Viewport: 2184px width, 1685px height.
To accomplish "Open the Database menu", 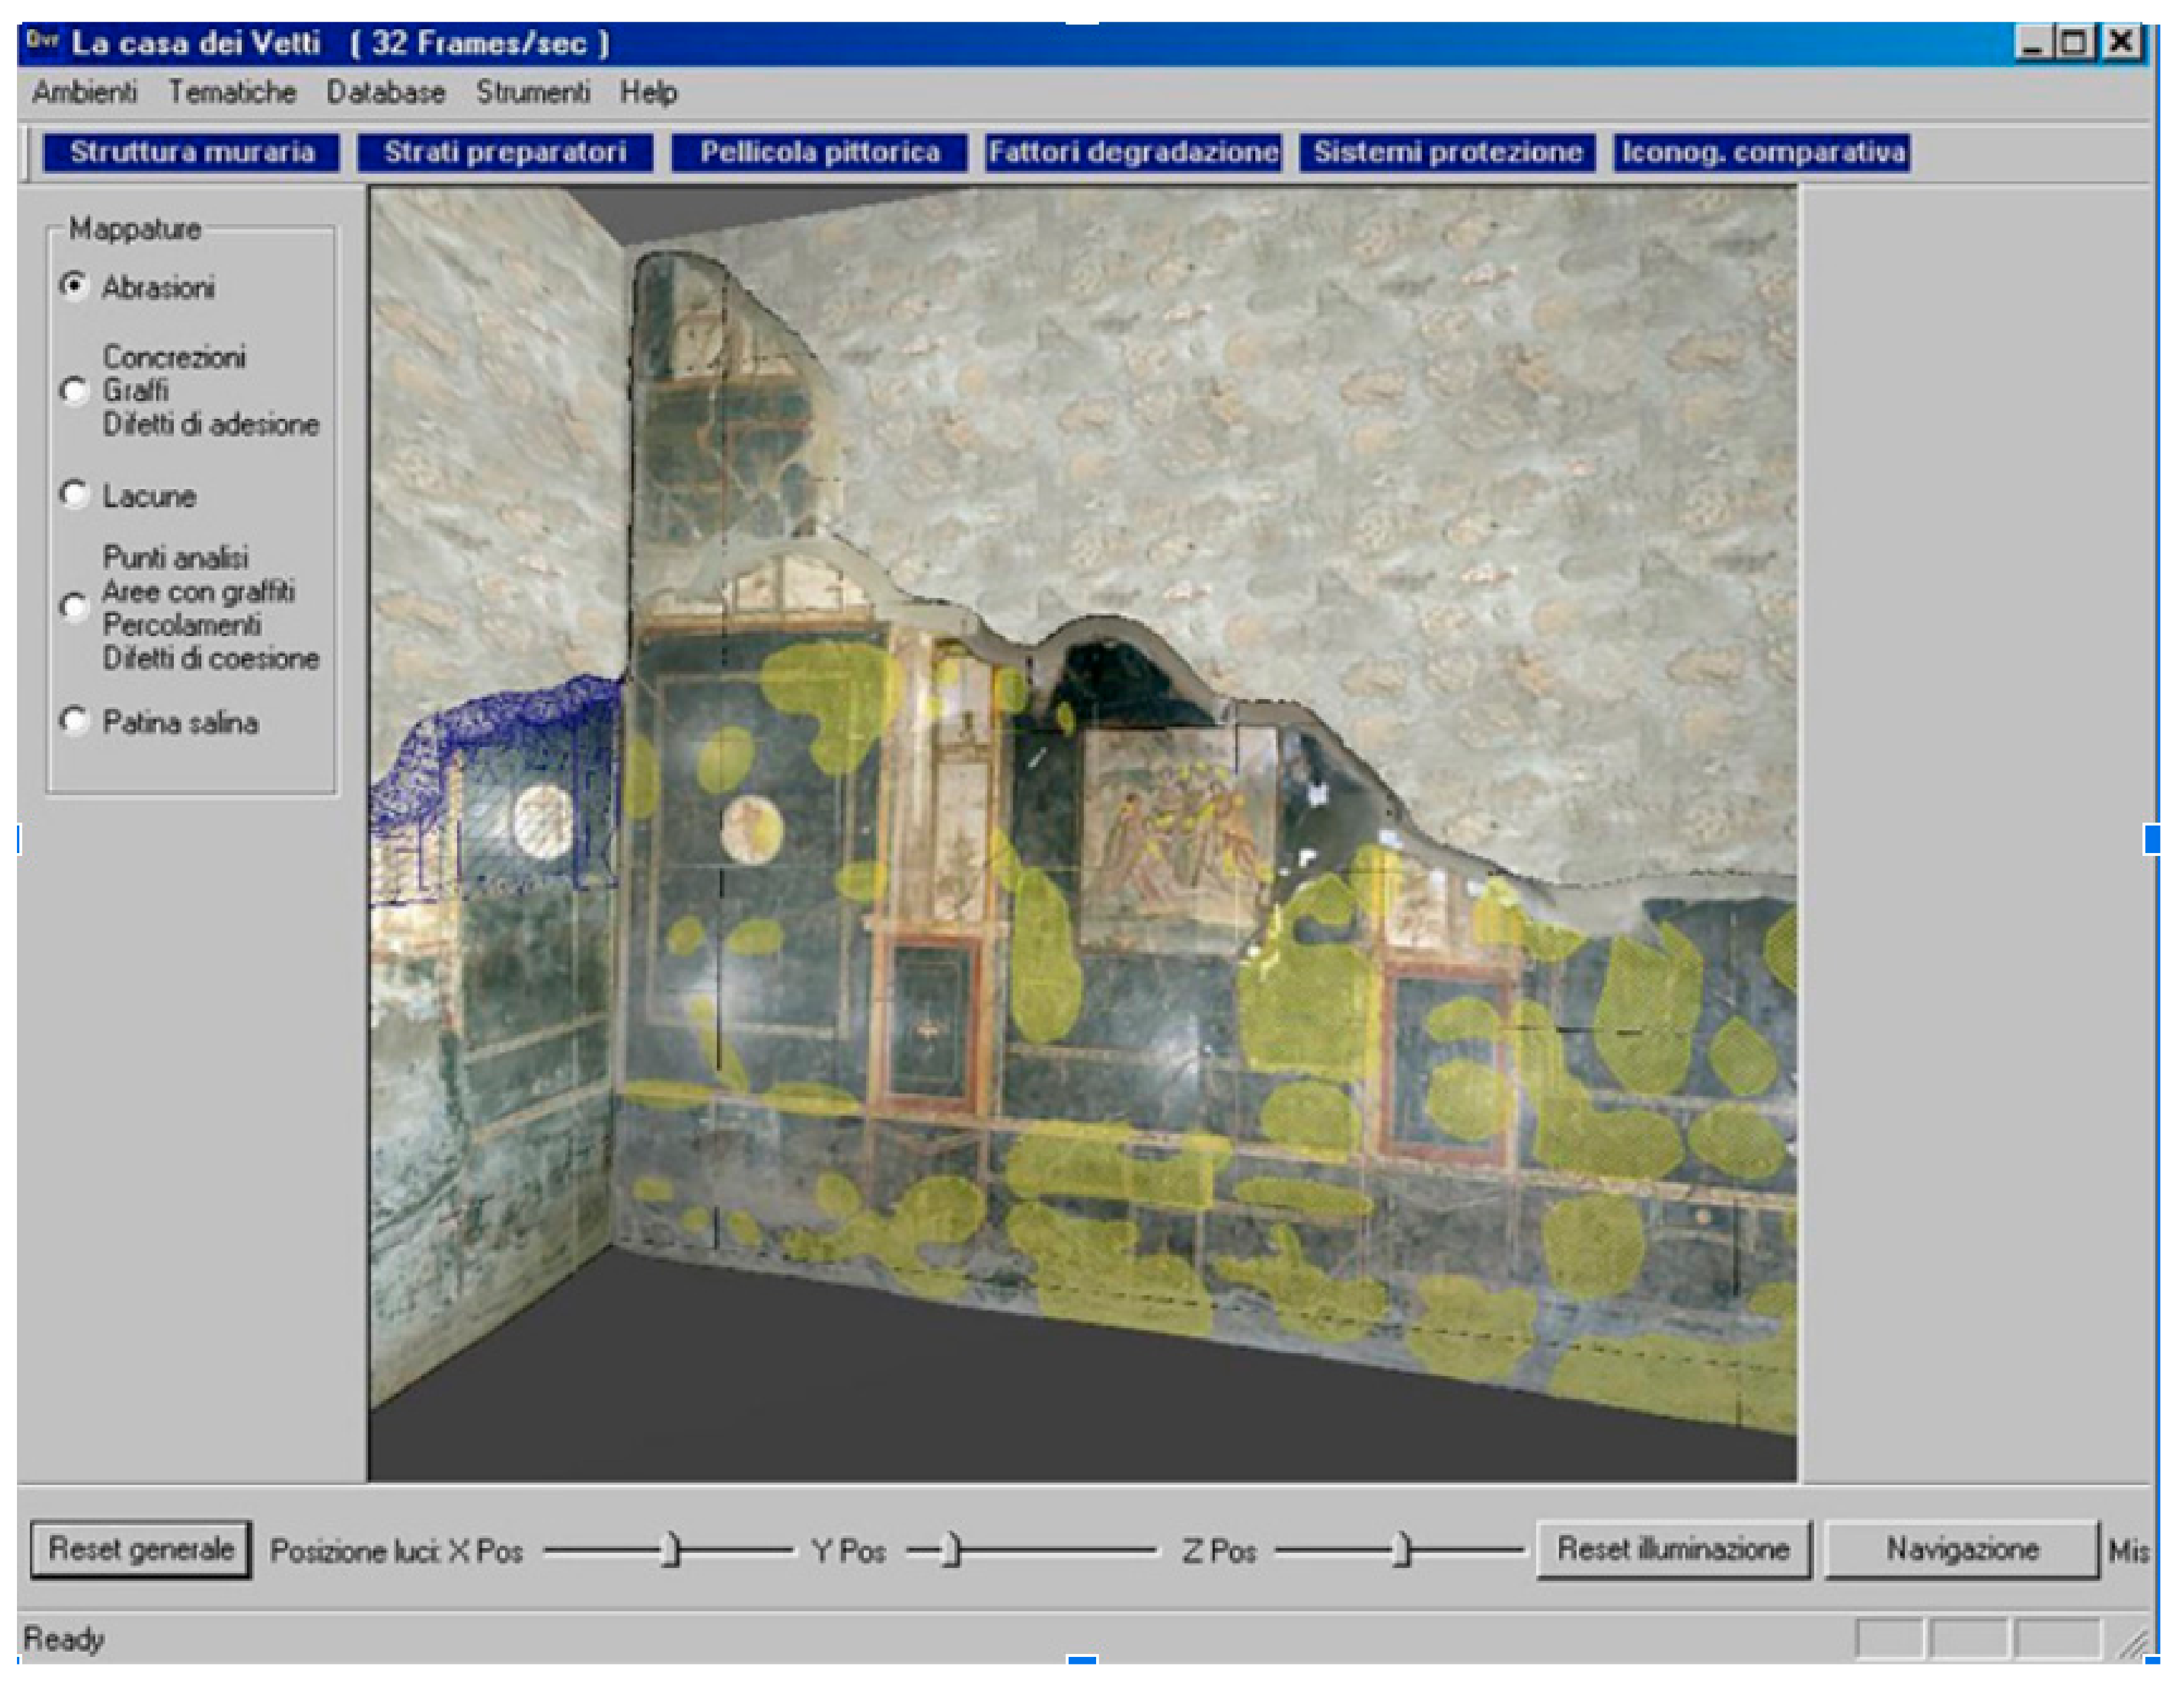I will coord(386,92).
